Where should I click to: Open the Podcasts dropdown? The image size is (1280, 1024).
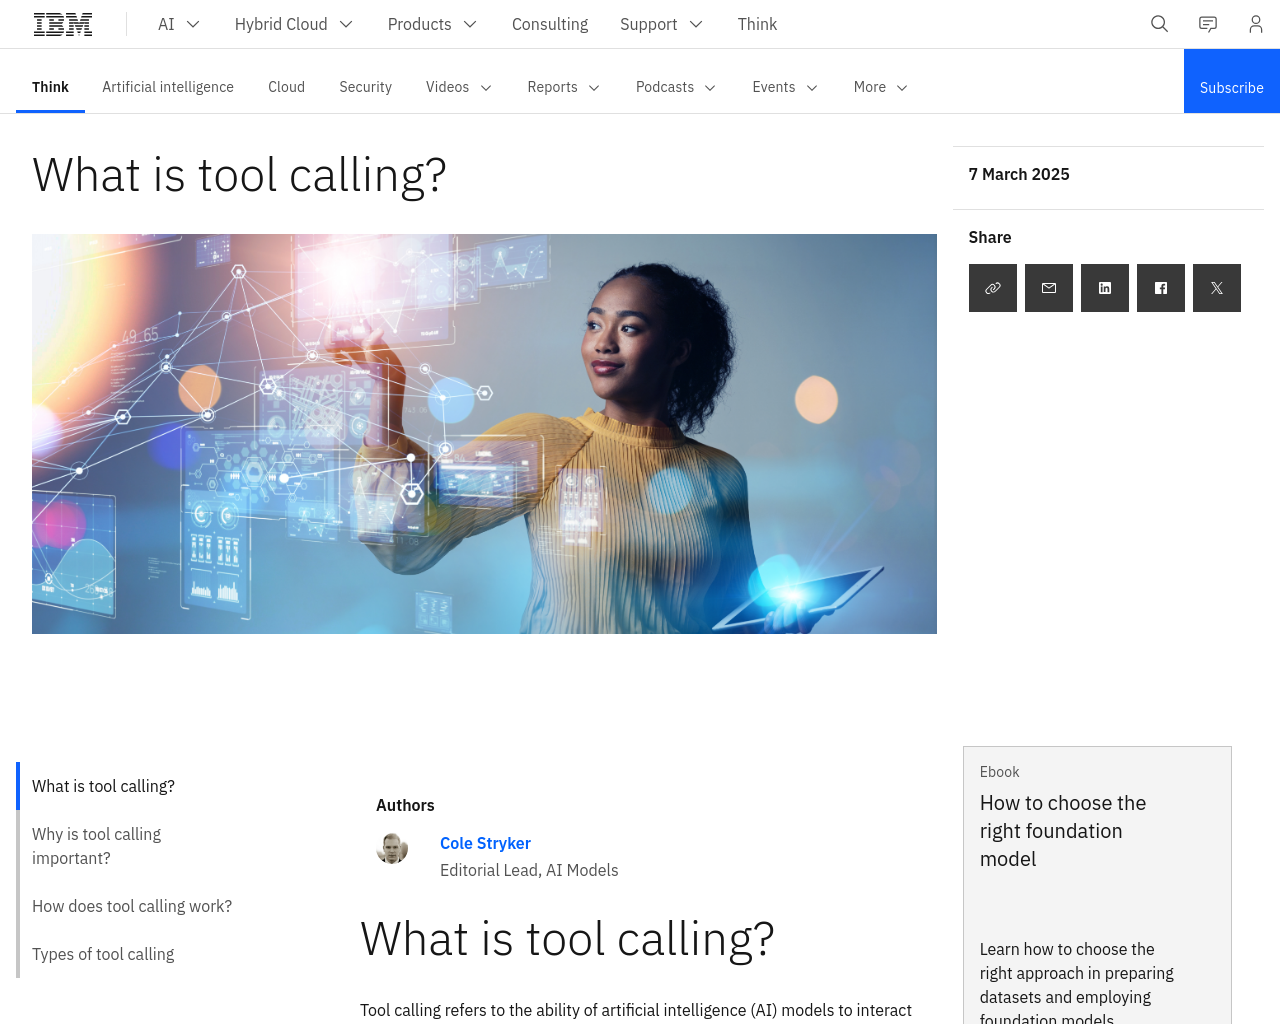click(x=676, y=87)
